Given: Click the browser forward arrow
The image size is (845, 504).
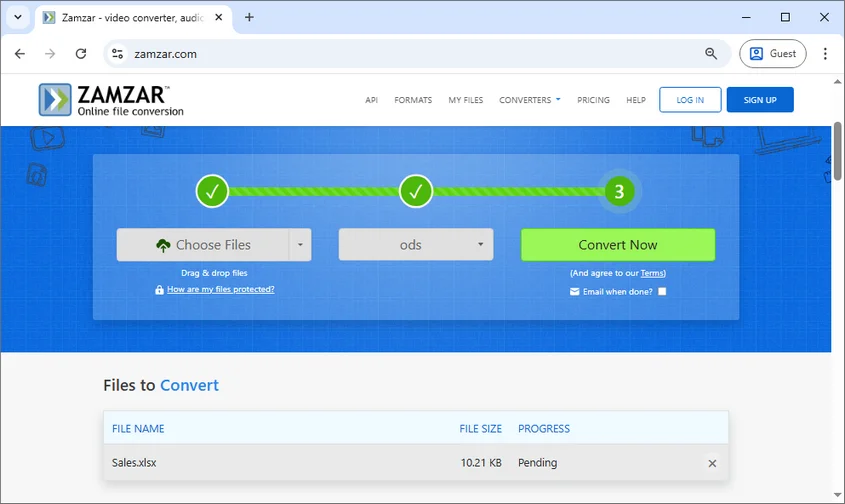Looking at the screenshot, I should (50, 54).
